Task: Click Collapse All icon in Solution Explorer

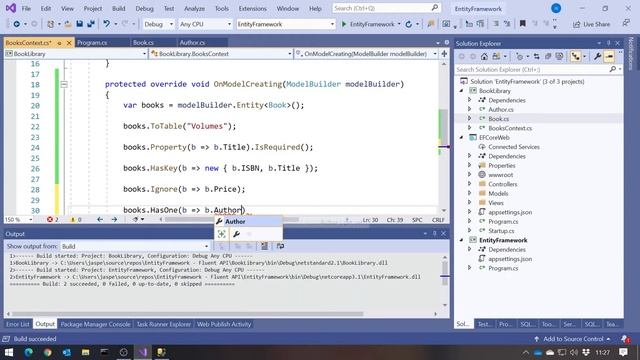Action: coord(548,57)
